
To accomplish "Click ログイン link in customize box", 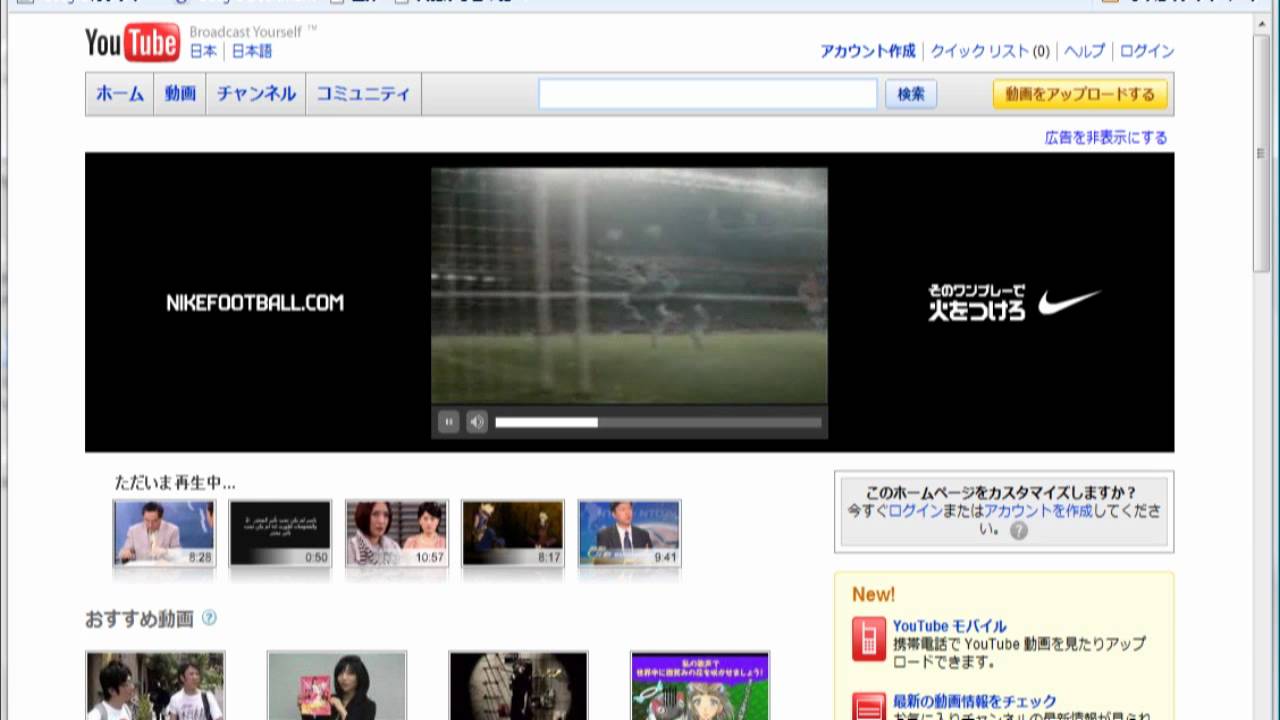I will tap(915, 511).
